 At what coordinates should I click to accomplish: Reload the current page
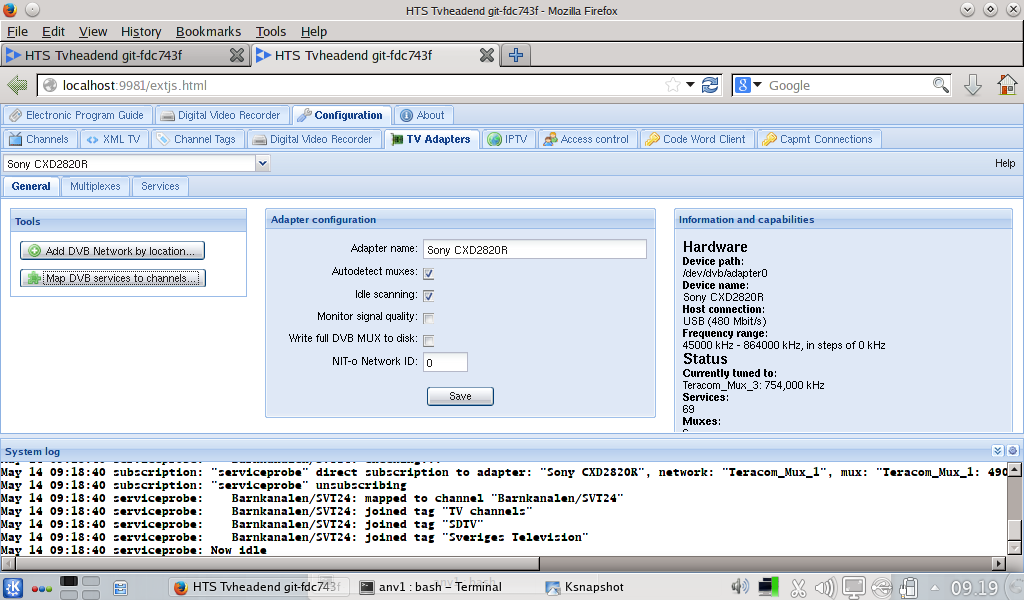tap(710, 85)
